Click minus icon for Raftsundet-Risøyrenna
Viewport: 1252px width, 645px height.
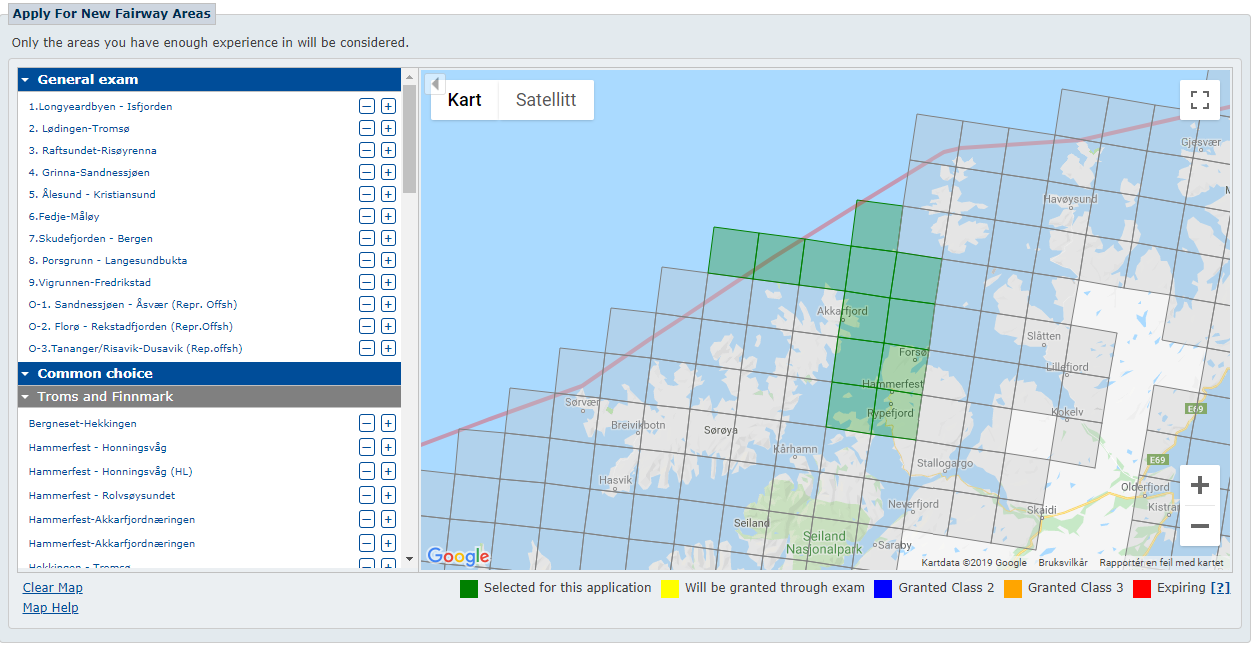[367, 151]
